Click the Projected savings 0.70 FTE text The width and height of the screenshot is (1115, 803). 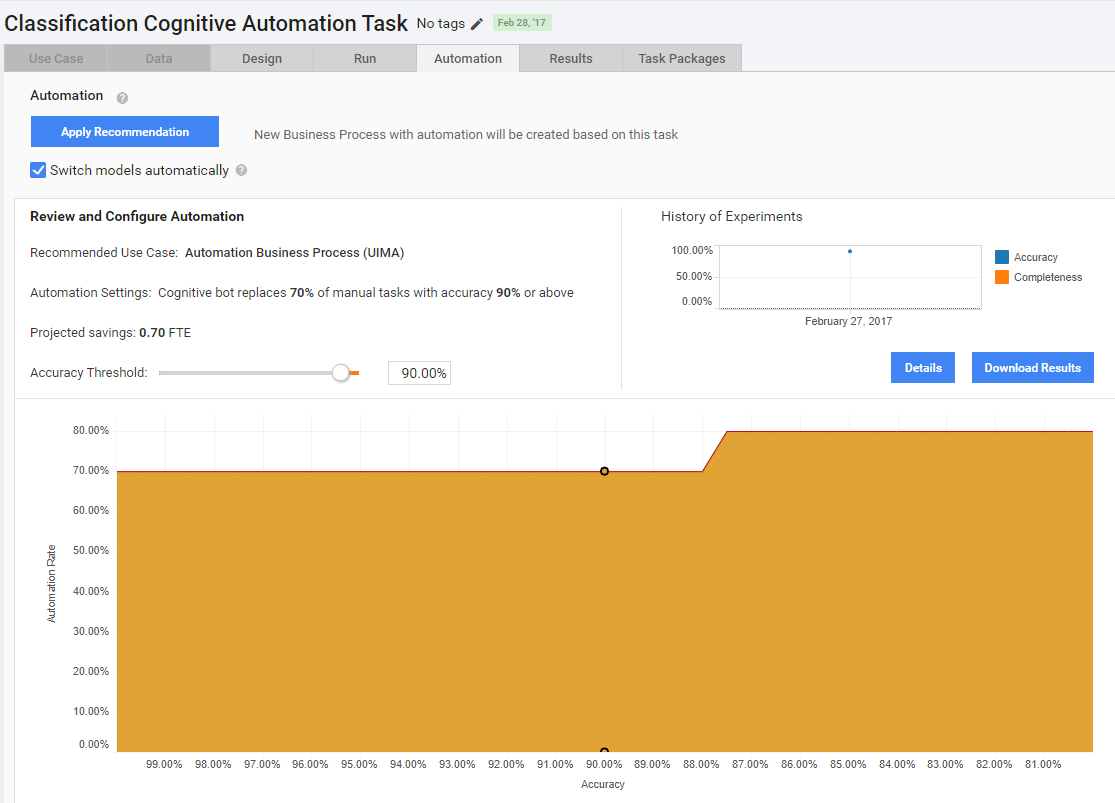coord(110,332)
